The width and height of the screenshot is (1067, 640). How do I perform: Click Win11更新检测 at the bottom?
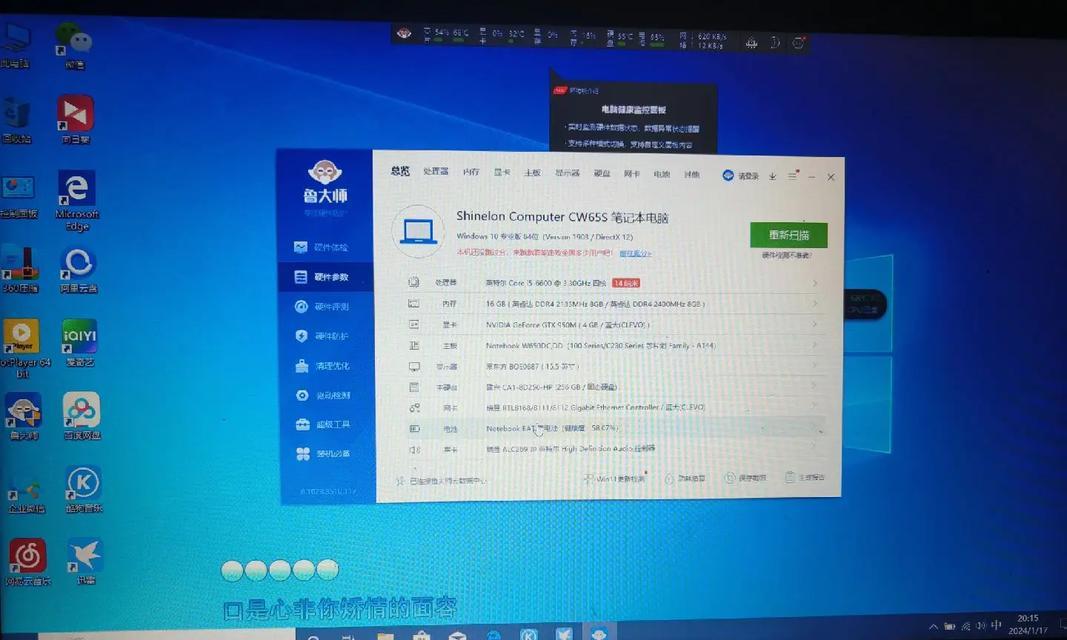(x=614, y=479)
